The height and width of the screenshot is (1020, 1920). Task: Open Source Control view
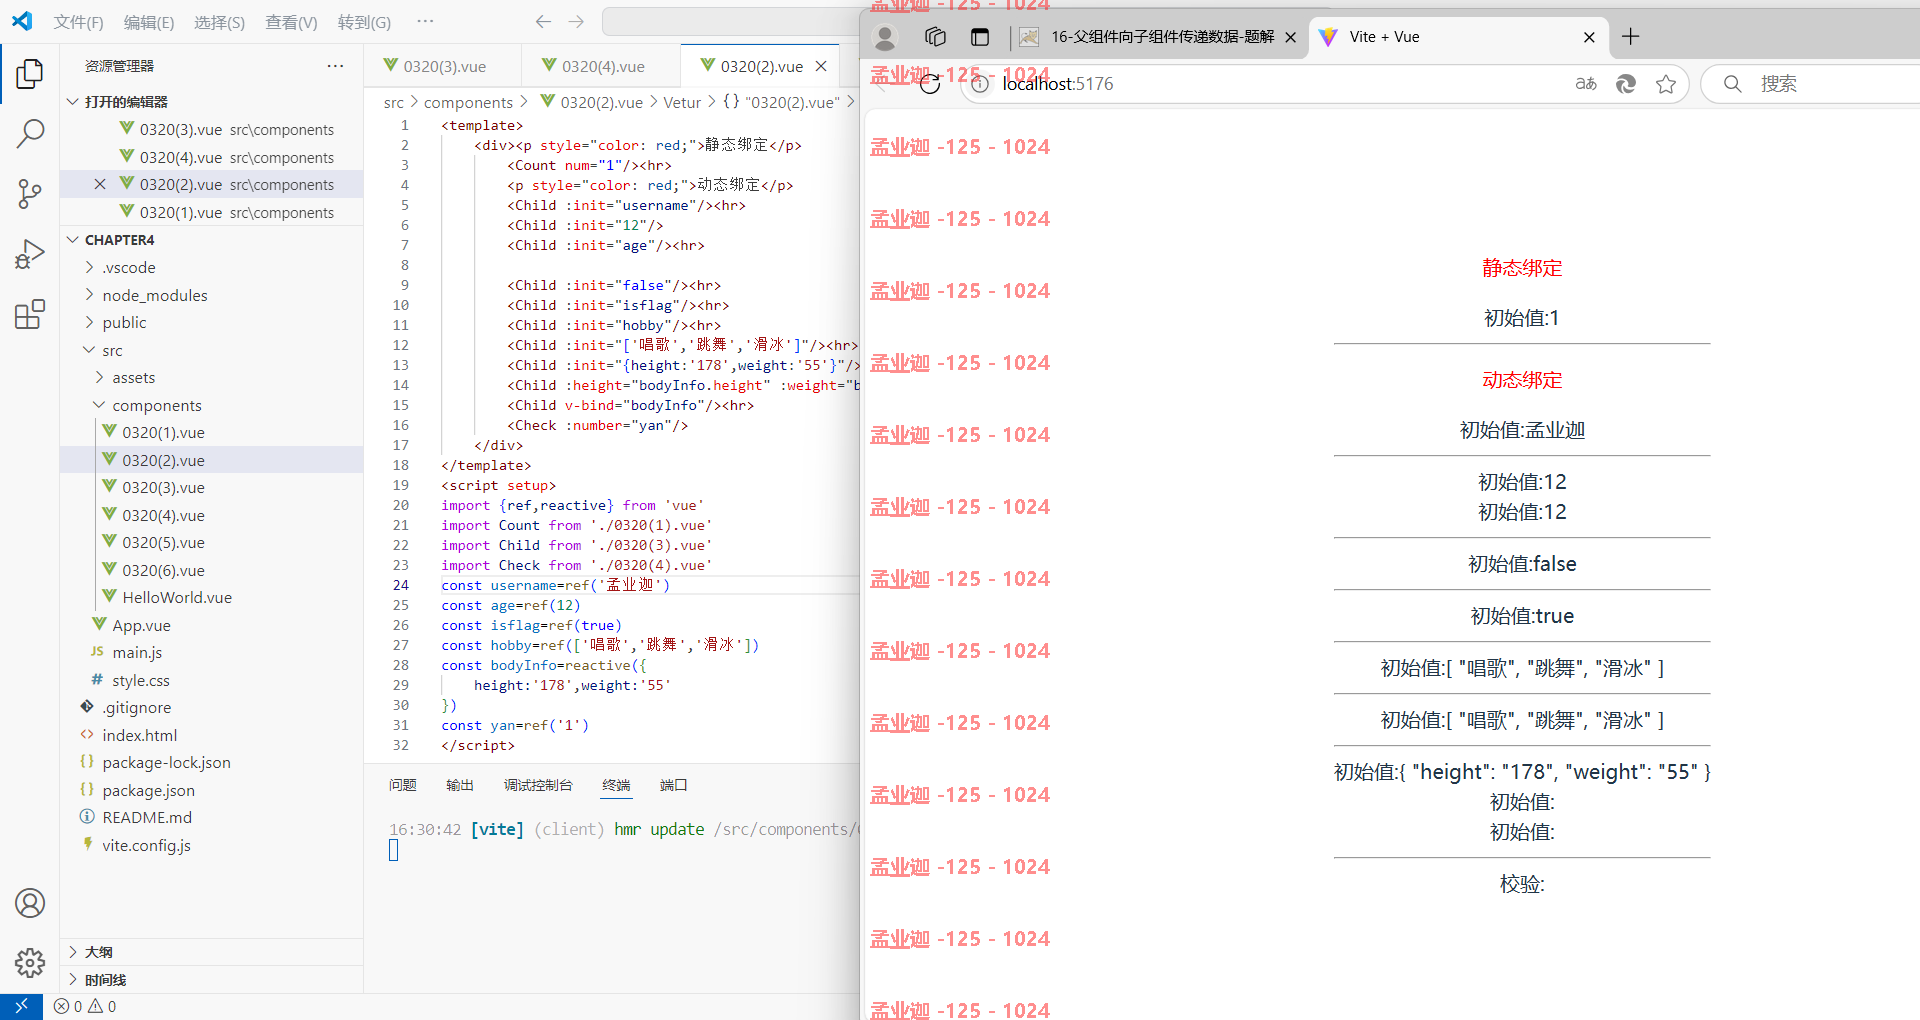(30, 194)
